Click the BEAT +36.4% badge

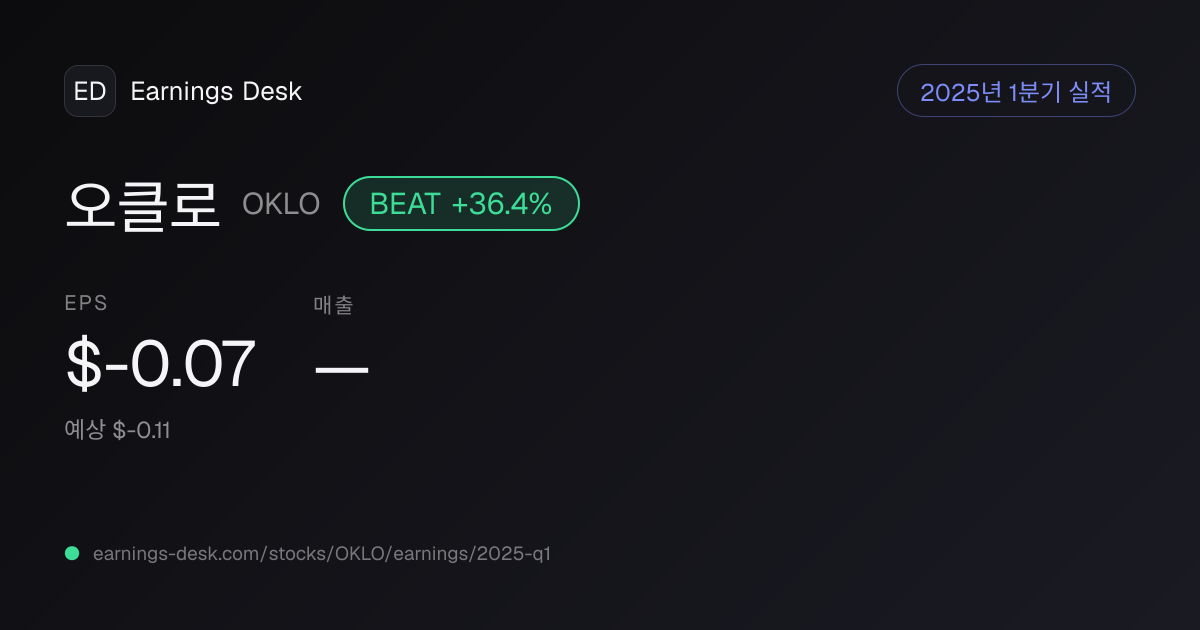tap(461, 204)
